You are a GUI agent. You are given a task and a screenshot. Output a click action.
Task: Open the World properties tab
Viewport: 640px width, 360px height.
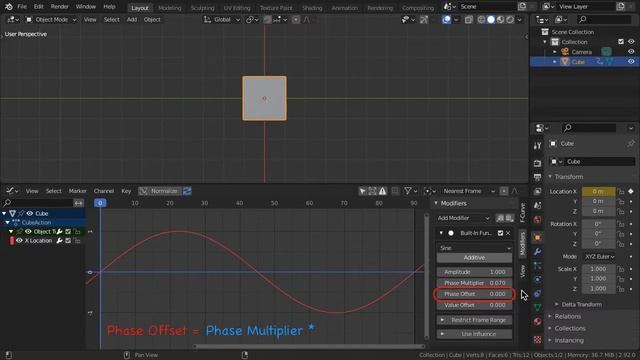[538, 220]
